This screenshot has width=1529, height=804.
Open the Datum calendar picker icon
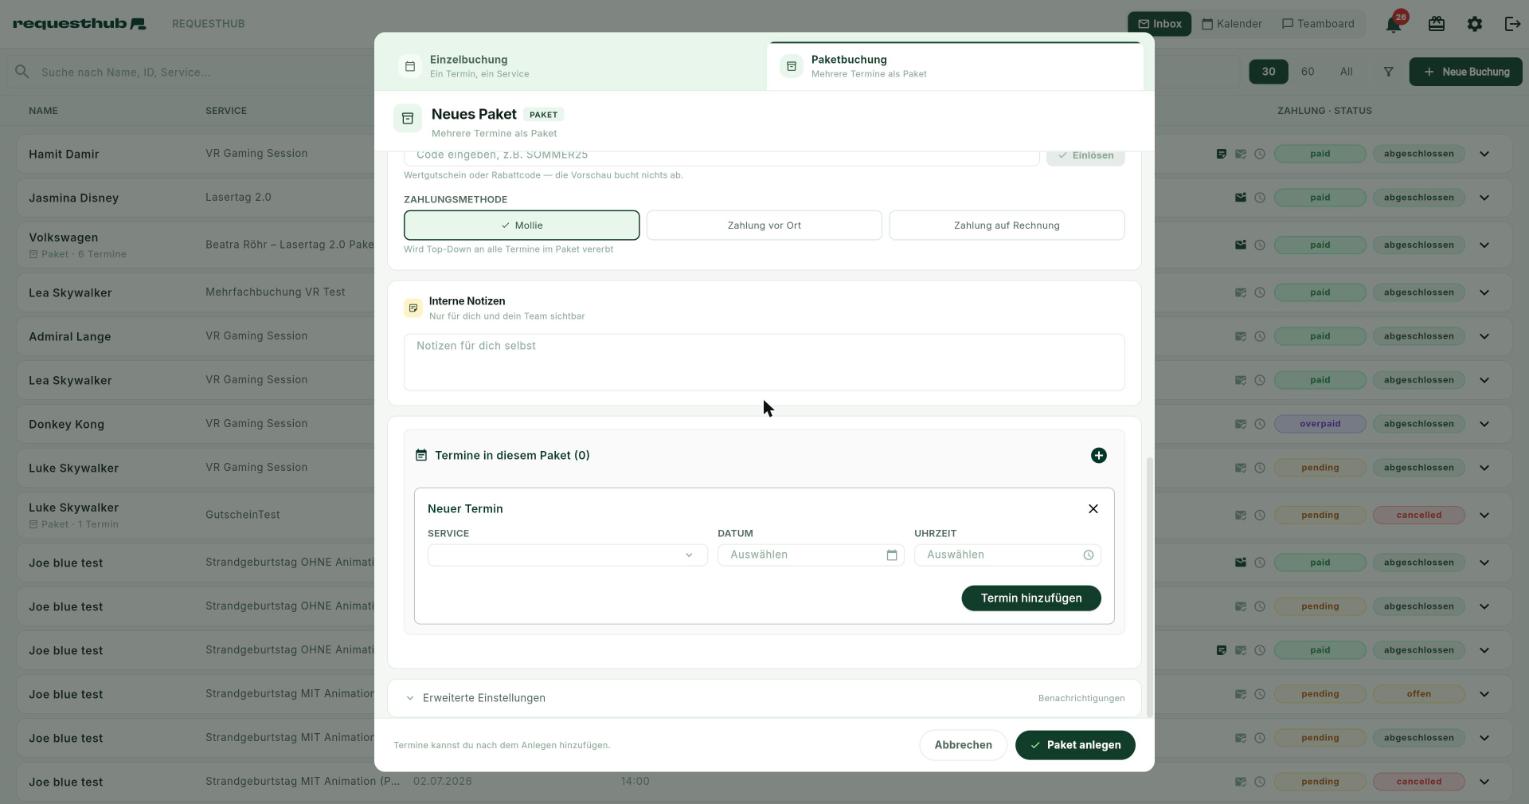pos(891,555)
